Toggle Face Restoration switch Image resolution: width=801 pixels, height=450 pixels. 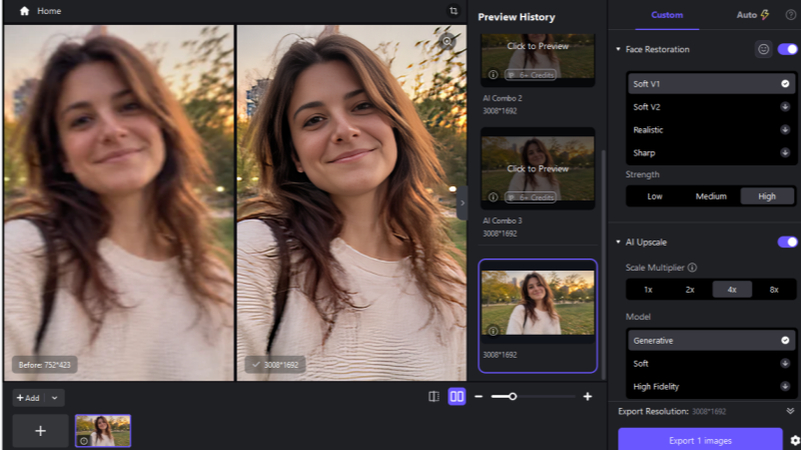pyautogui.click(x=787, y=49)
